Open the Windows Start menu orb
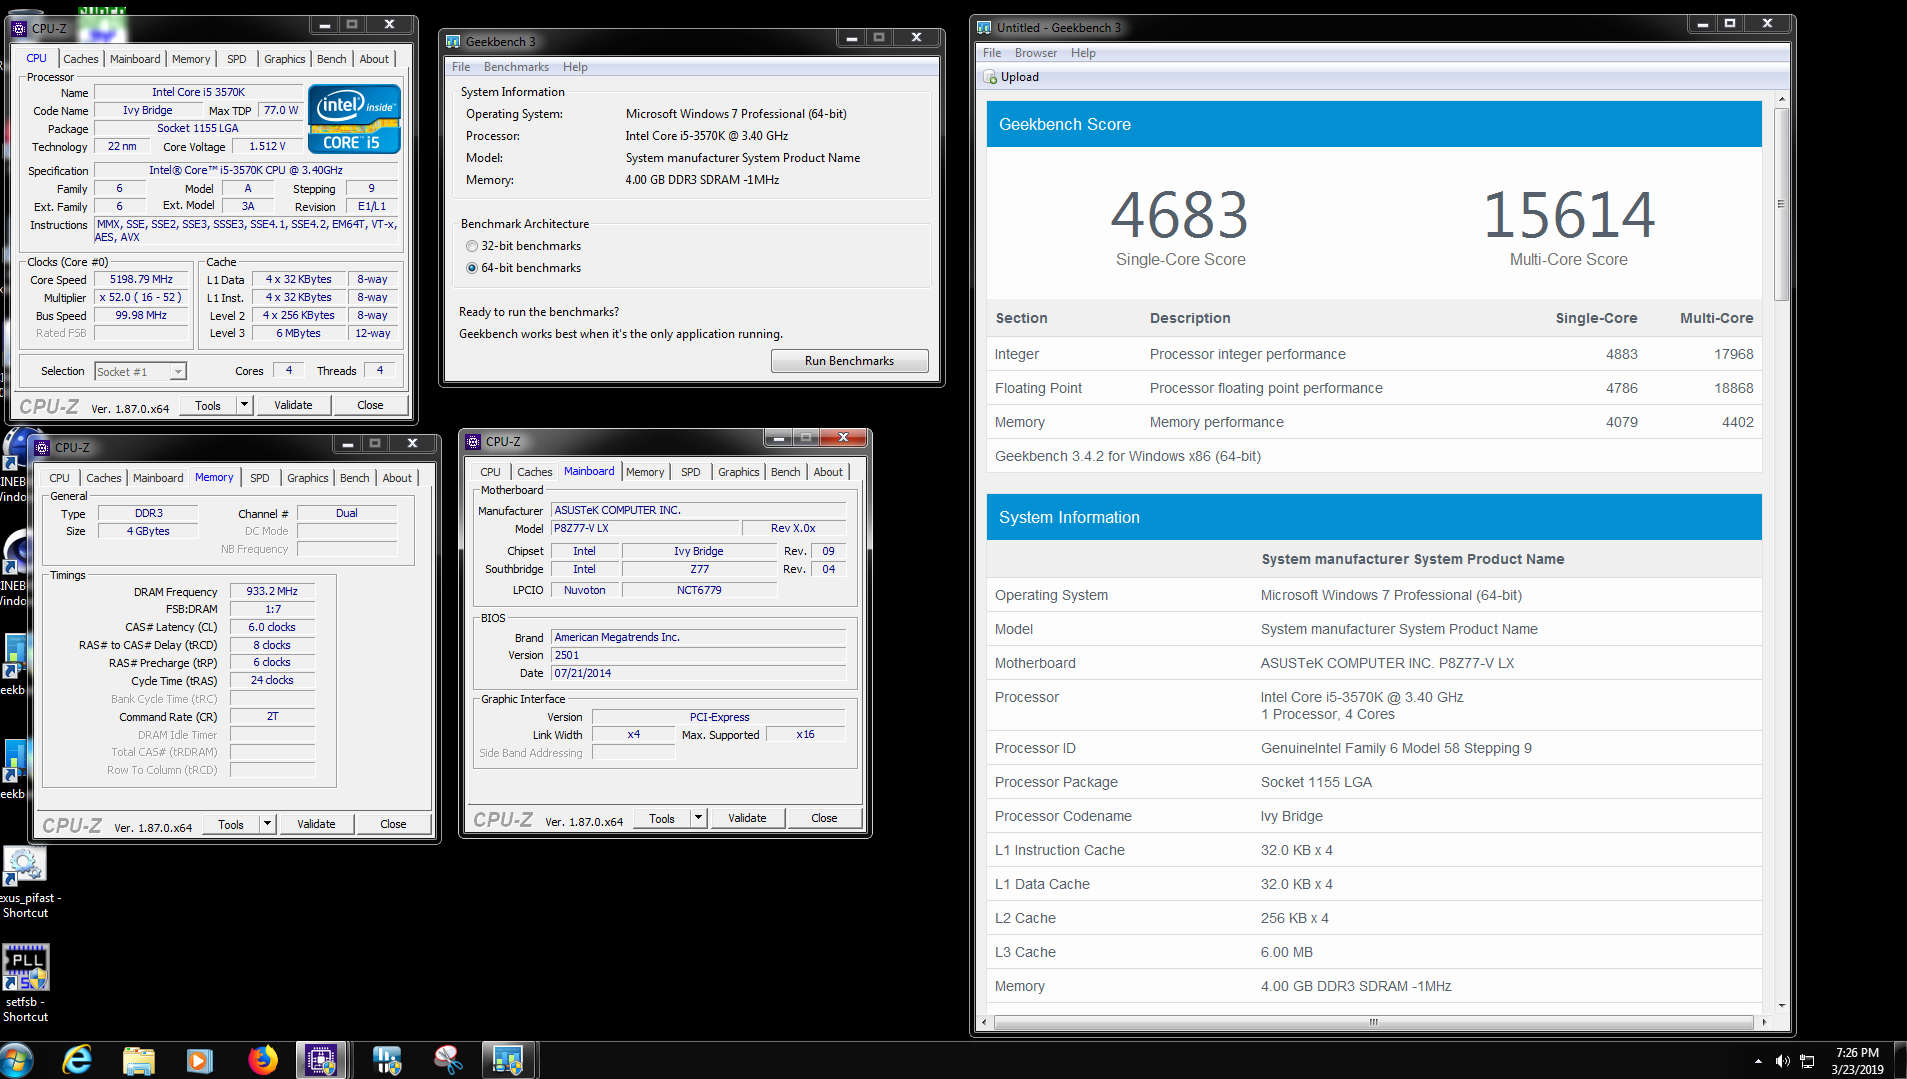Viewport: 1907px width, 1079px height. pyautogui.click(x=17, y=1060)
